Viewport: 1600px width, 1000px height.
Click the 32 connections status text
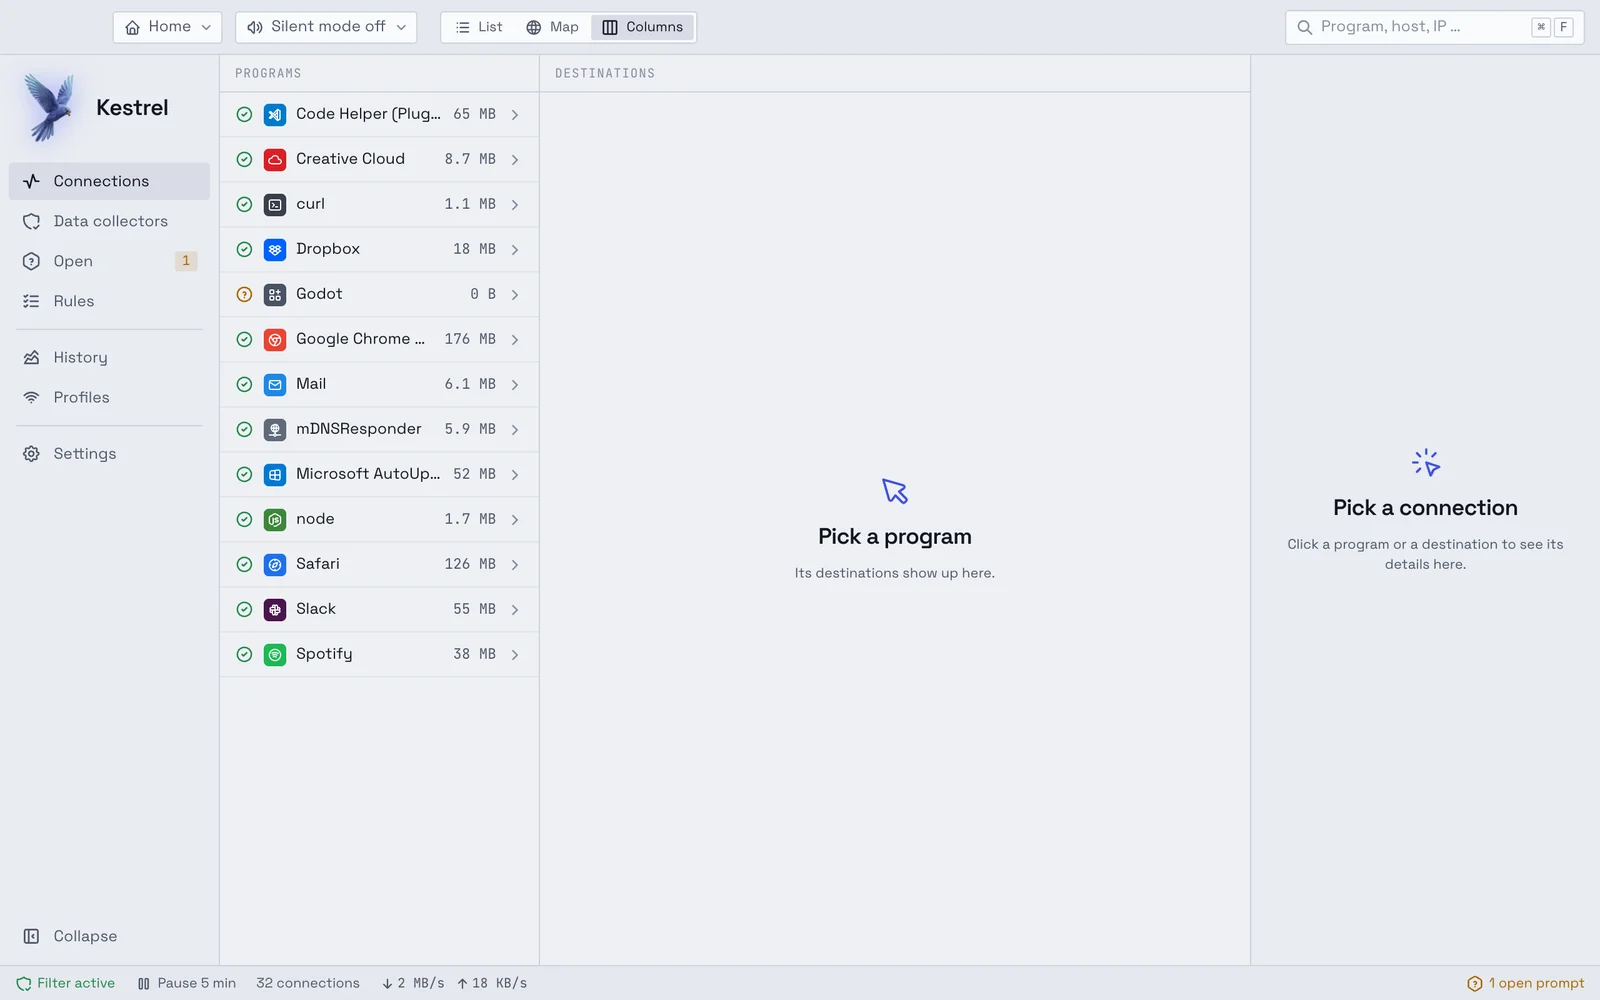pyautogui.click(x=308, y=984)
